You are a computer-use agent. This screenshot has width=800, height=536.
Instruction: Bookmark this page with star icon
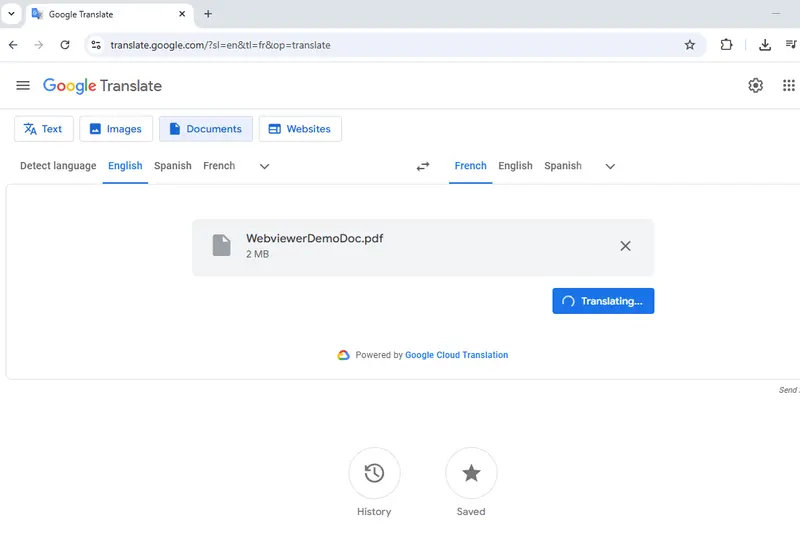(690, 45)
